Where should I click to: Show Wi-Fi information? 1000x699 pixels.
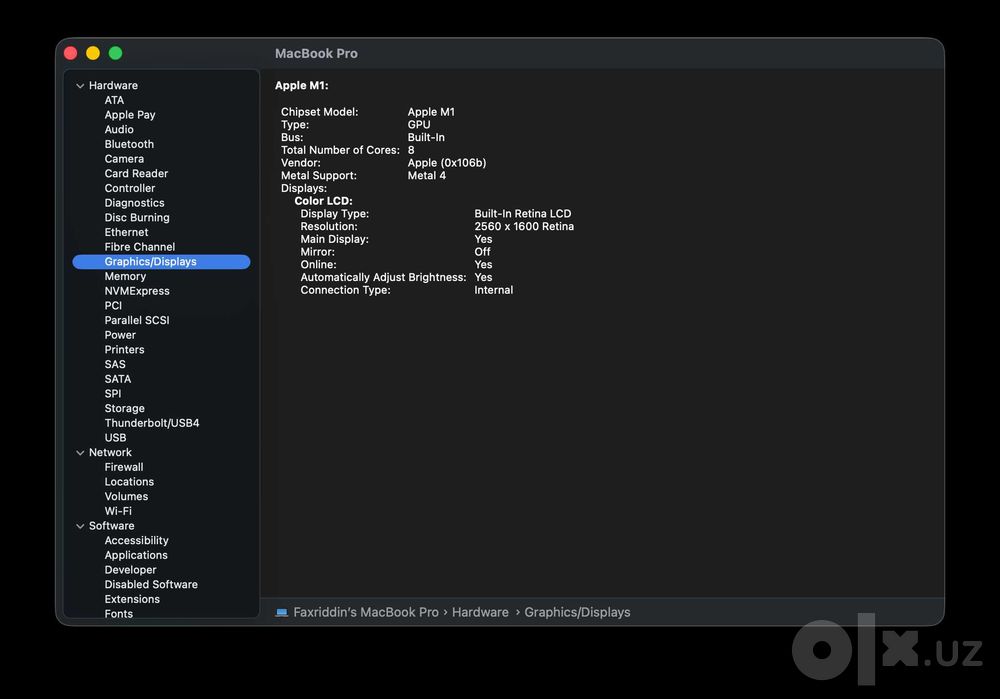coord(118,511)
